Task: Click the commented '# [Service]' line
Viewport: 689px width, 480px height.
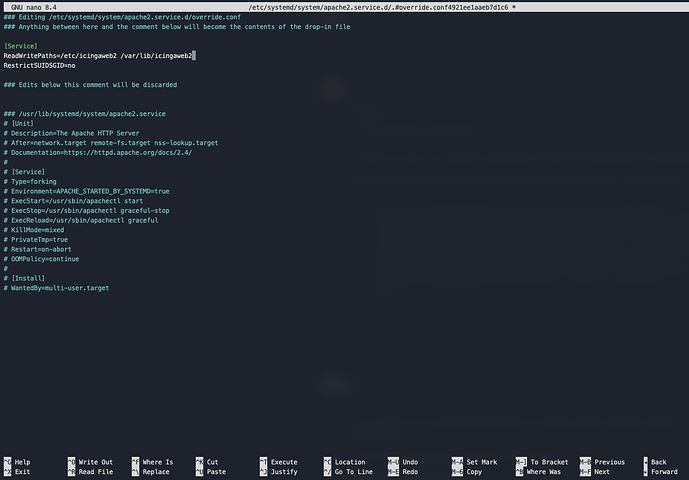Action: (24, 171)
